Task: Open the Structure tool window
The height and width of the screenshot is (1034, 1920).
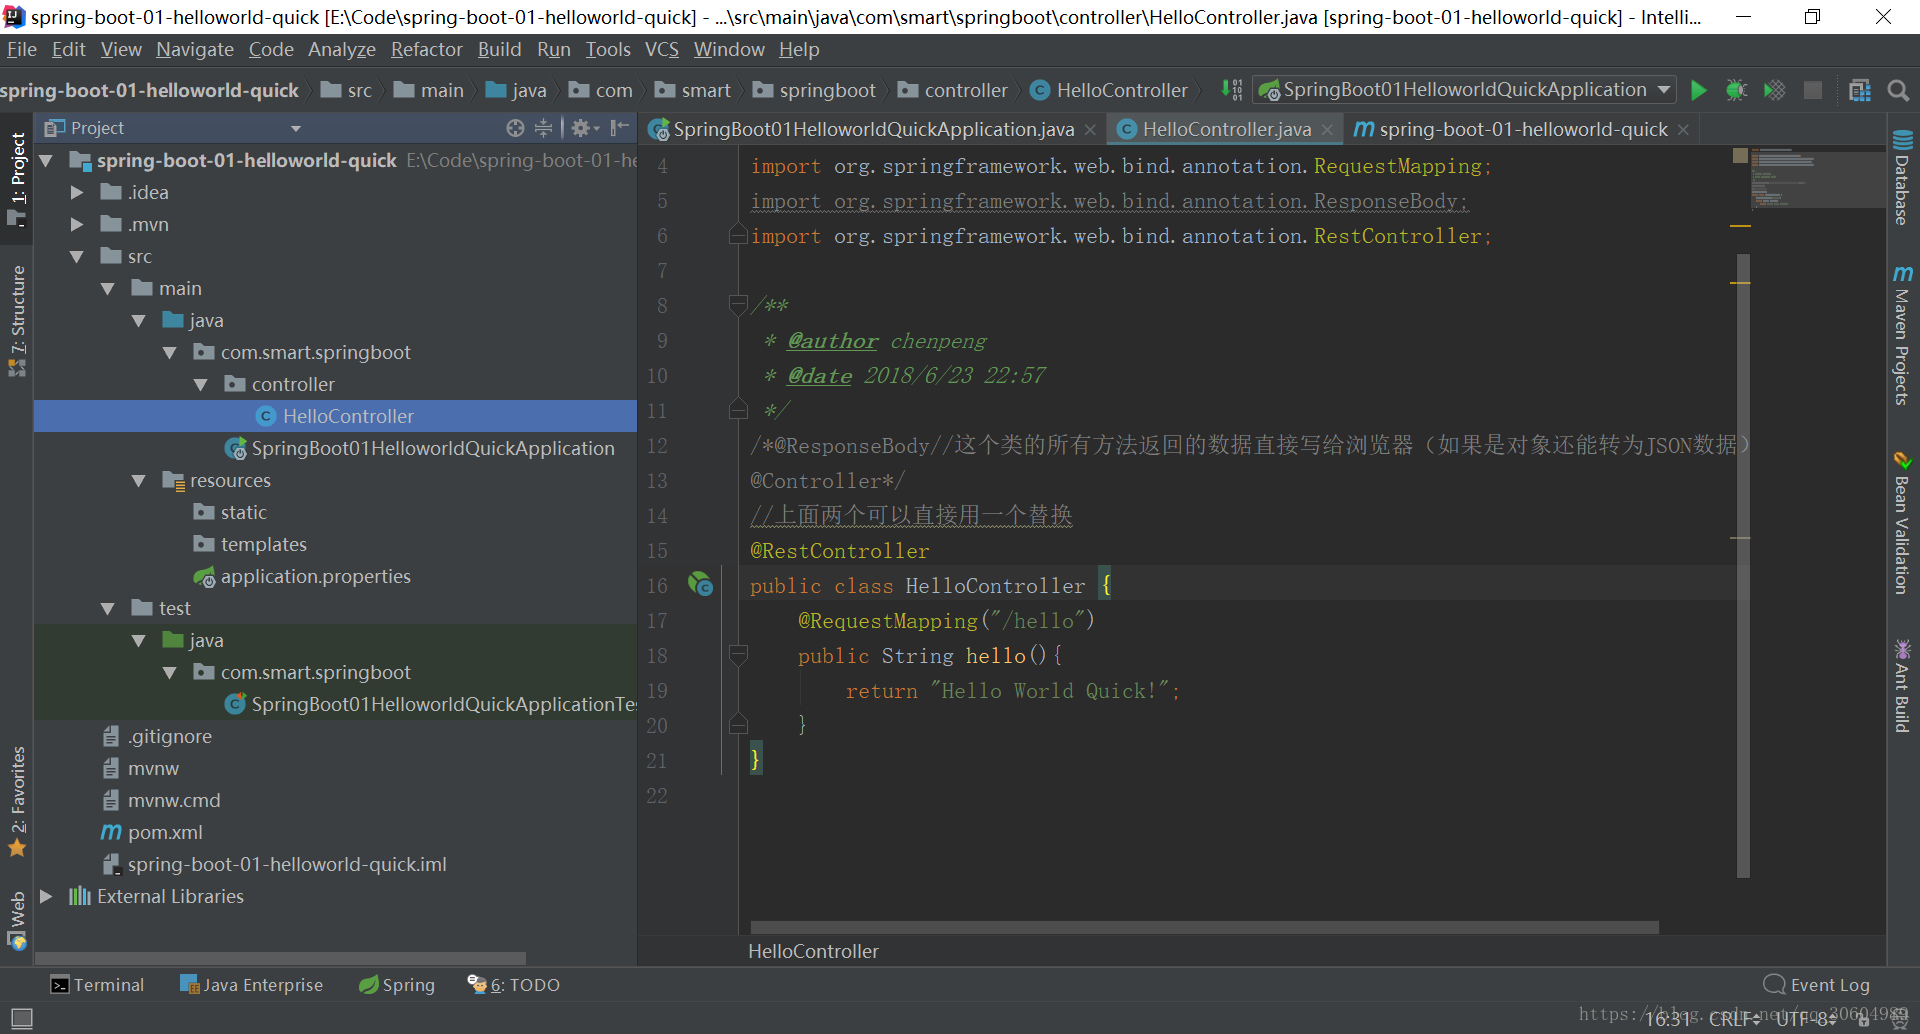Action: pos(17,320)
